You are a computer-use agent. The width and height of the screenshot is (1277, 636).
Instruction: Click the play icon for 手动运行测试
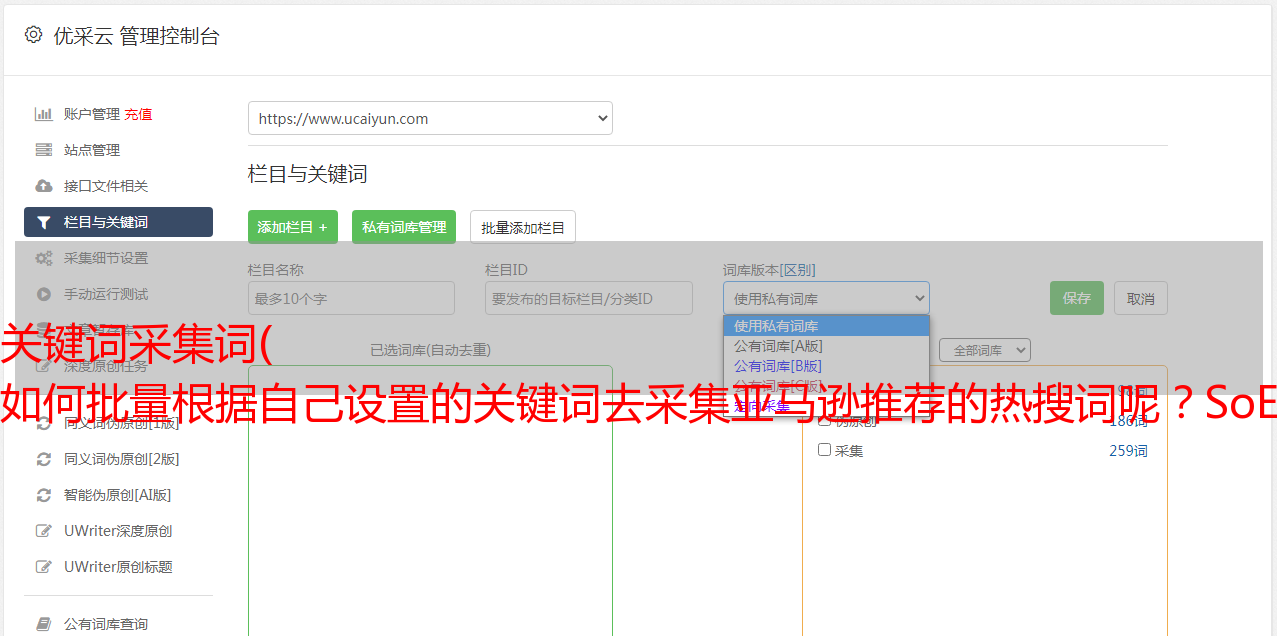click(x=43, y=294)
